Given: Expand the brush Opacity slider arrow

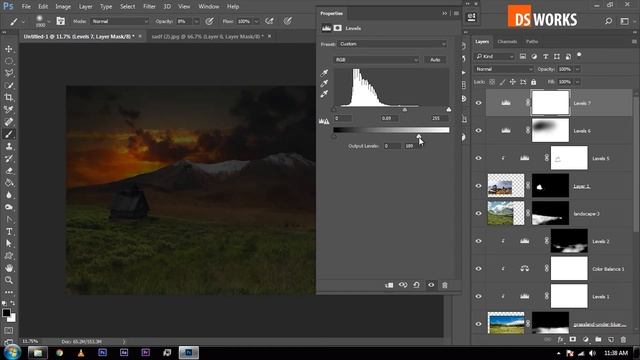Looking at the screenshot, I should pos(196,21).
